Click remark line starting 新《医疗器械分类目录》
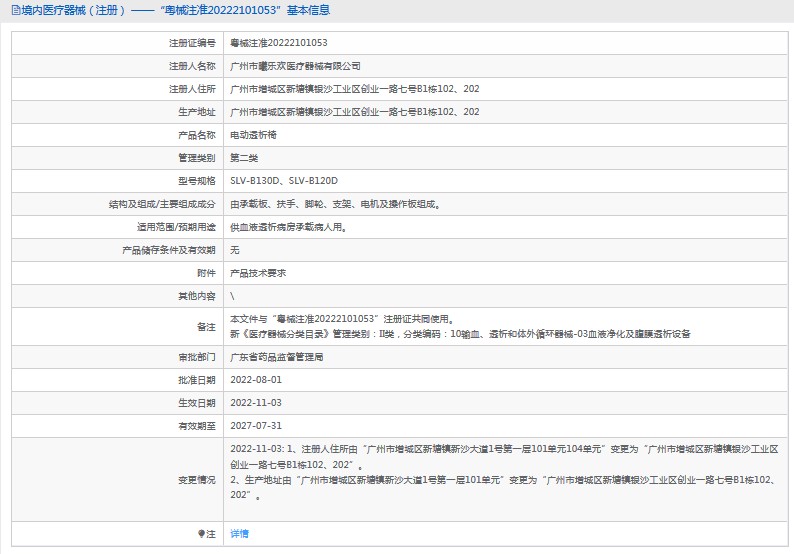Image resolution: width=794 pixels, height=554 pixels. tap(460, 334)
